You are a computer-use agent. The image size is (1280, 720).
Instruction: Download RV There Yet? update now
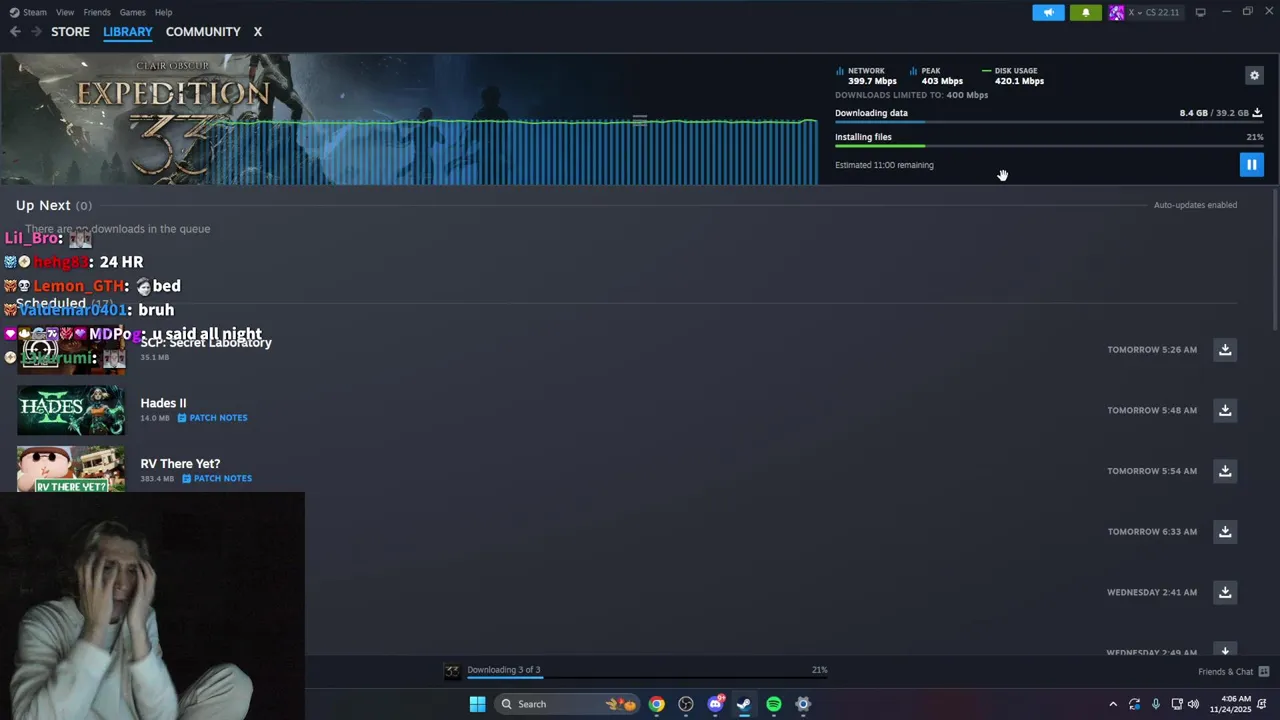tap(1225, 471)
